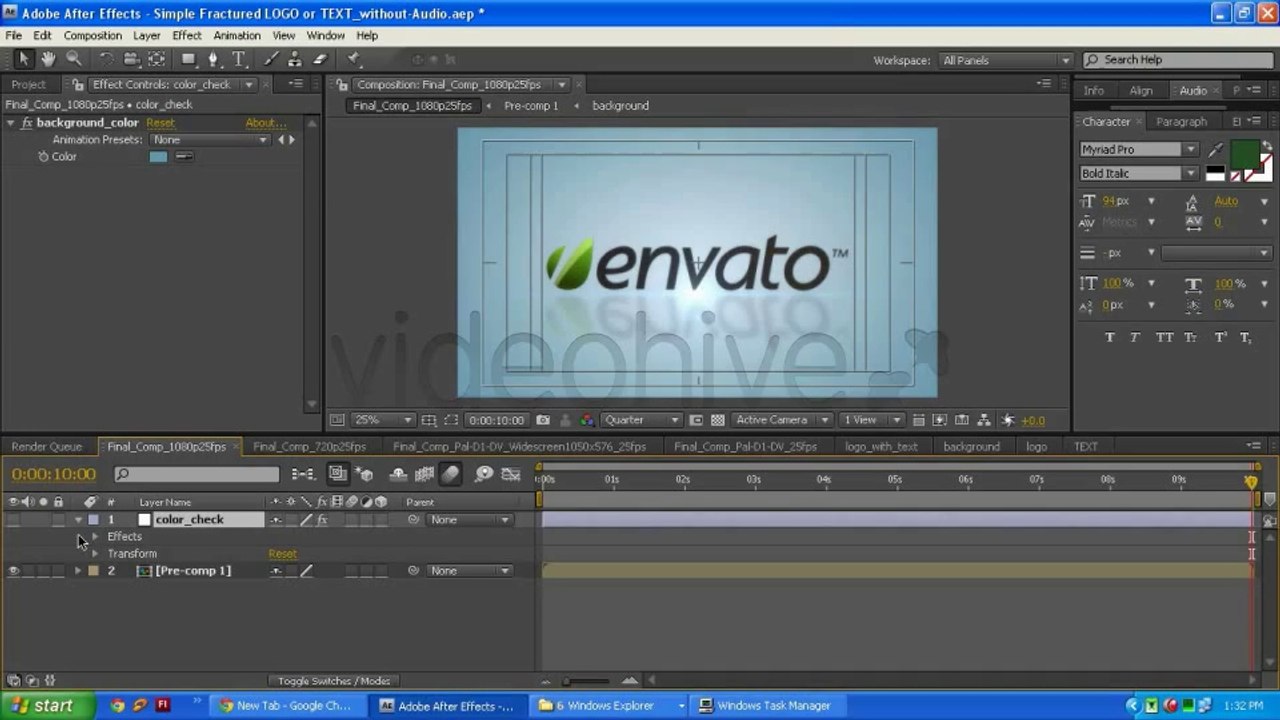Open the Effect menu
This screenshot has height=720, width=1280.
pos(187,36)
